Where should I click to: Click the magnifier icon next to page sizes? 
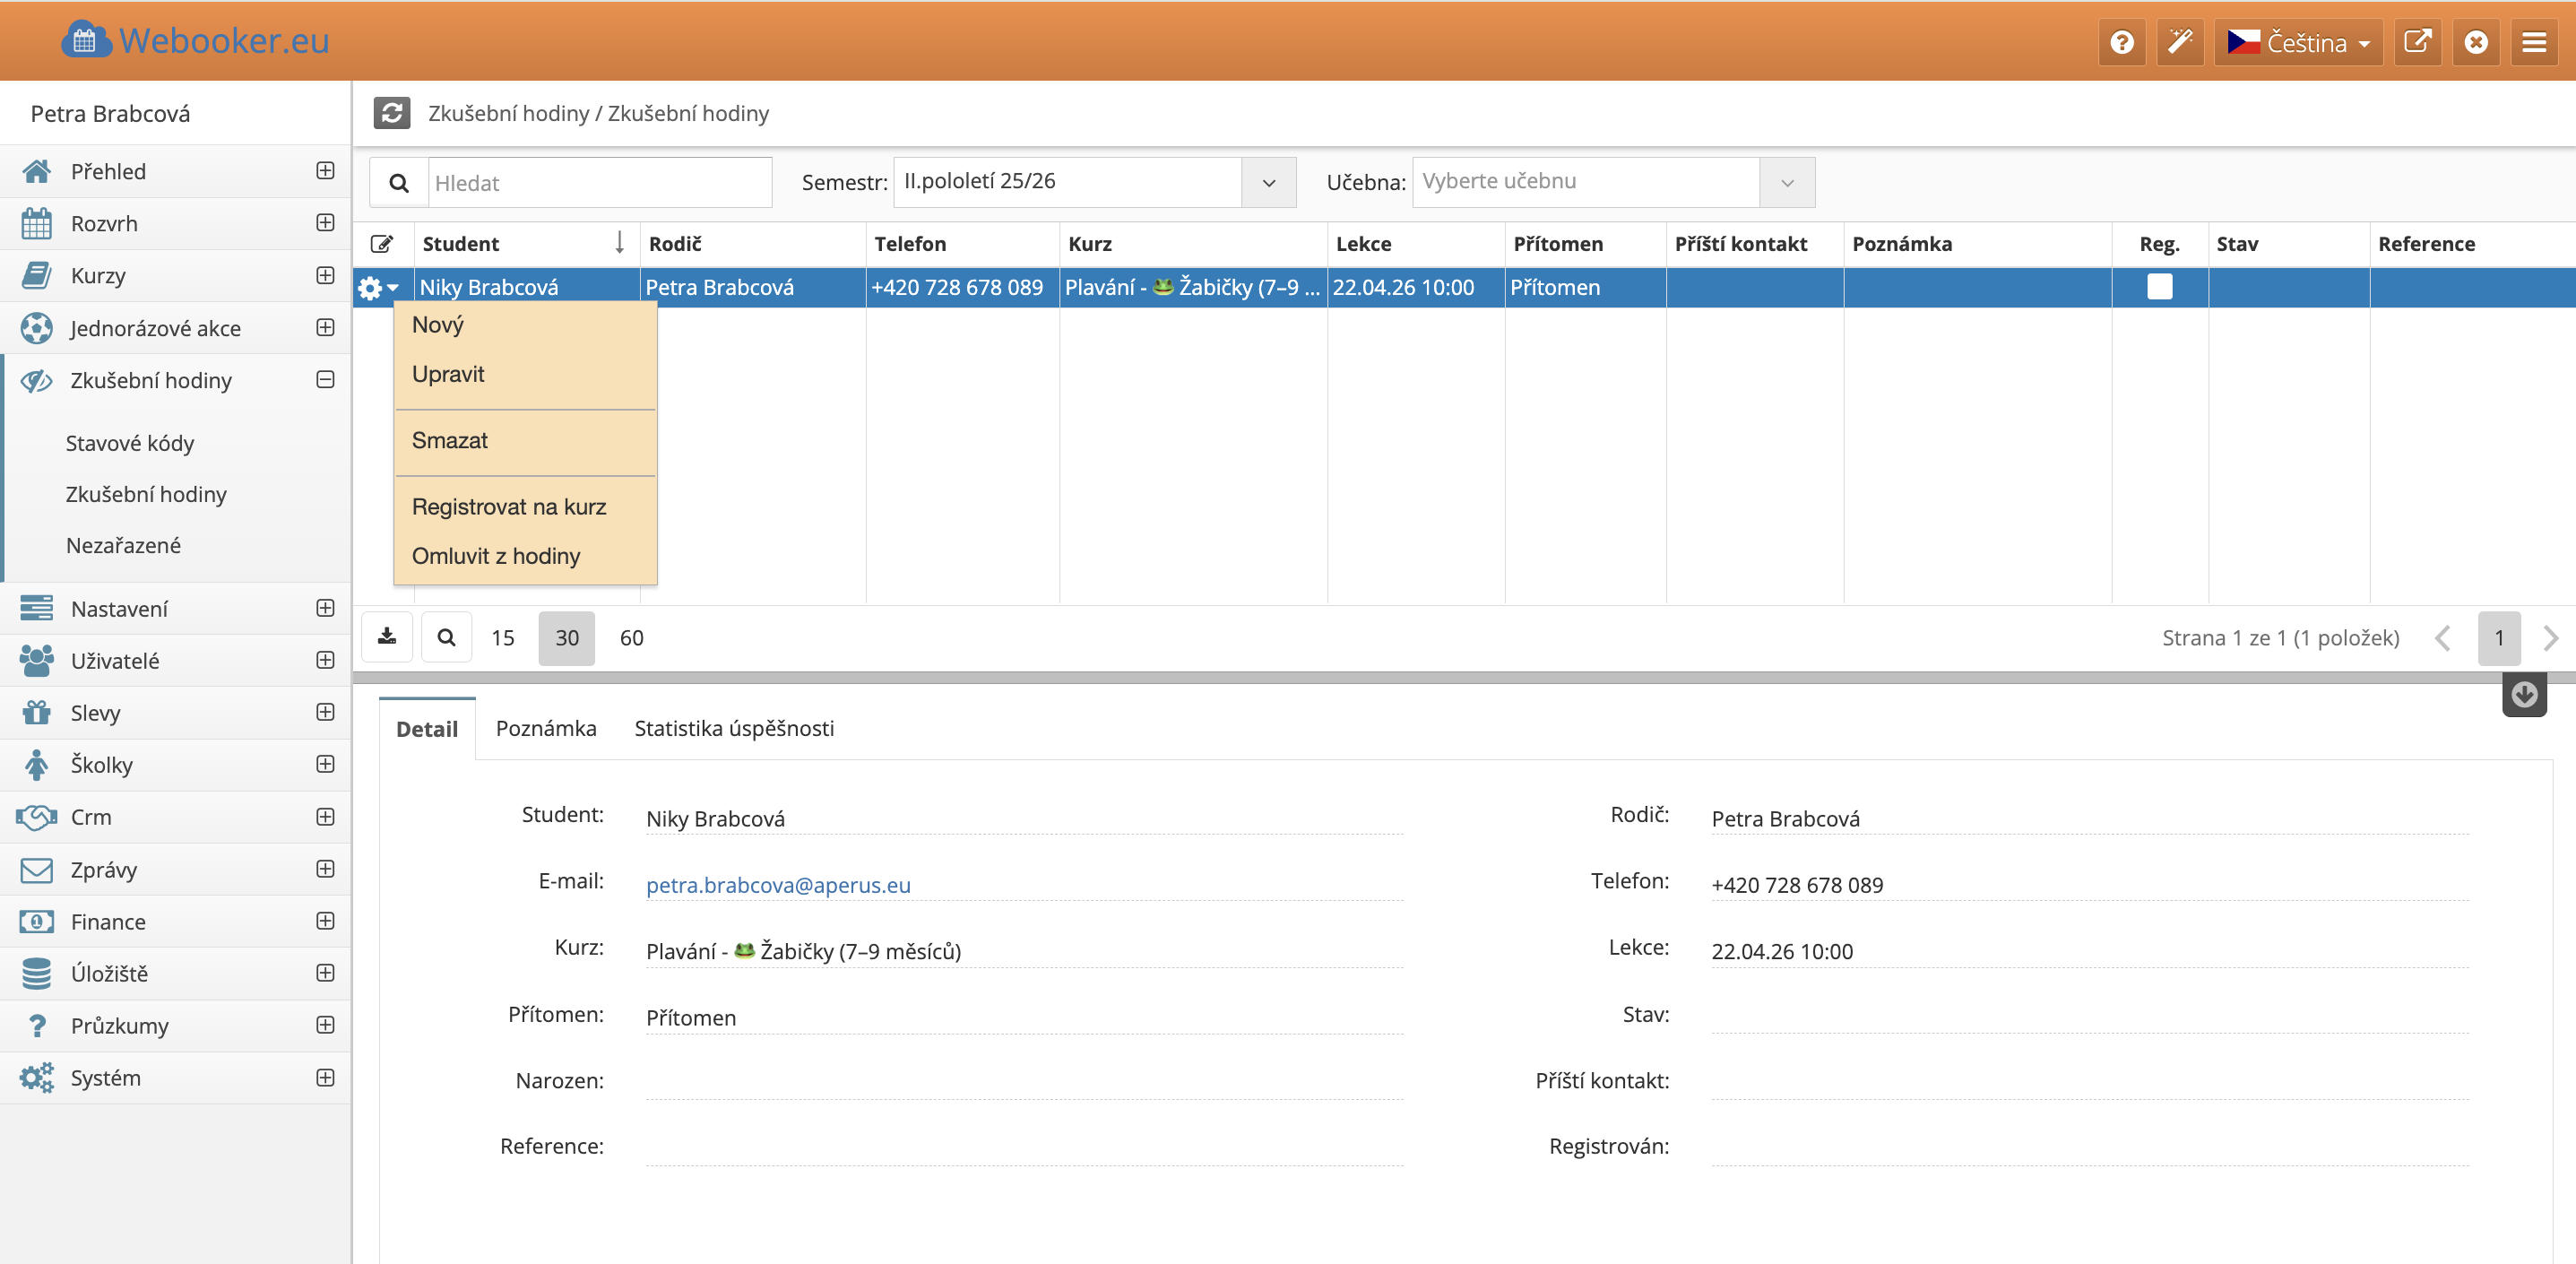pos(446,637)
